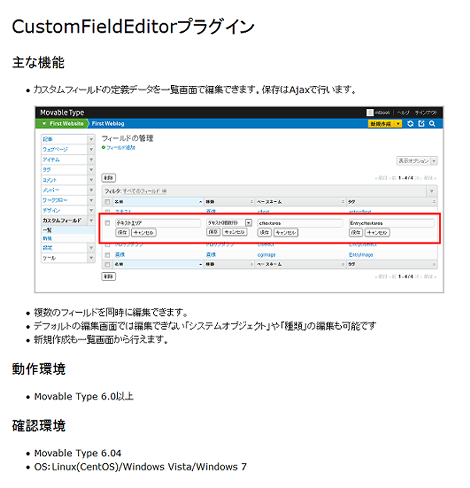Click the EntryImage tag link
This screenshot has height=488, width=470.
pos(361,255)
